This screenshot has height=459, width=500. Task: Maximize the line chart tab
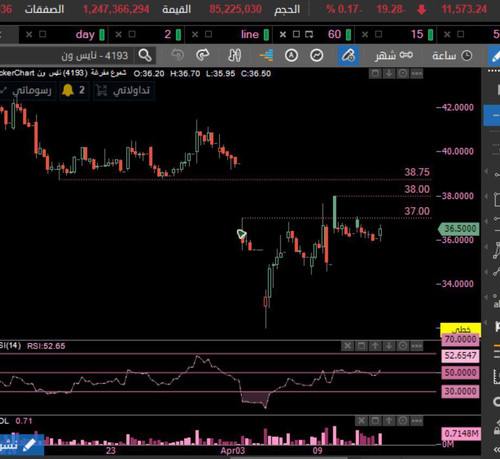[x=208, y=34]
